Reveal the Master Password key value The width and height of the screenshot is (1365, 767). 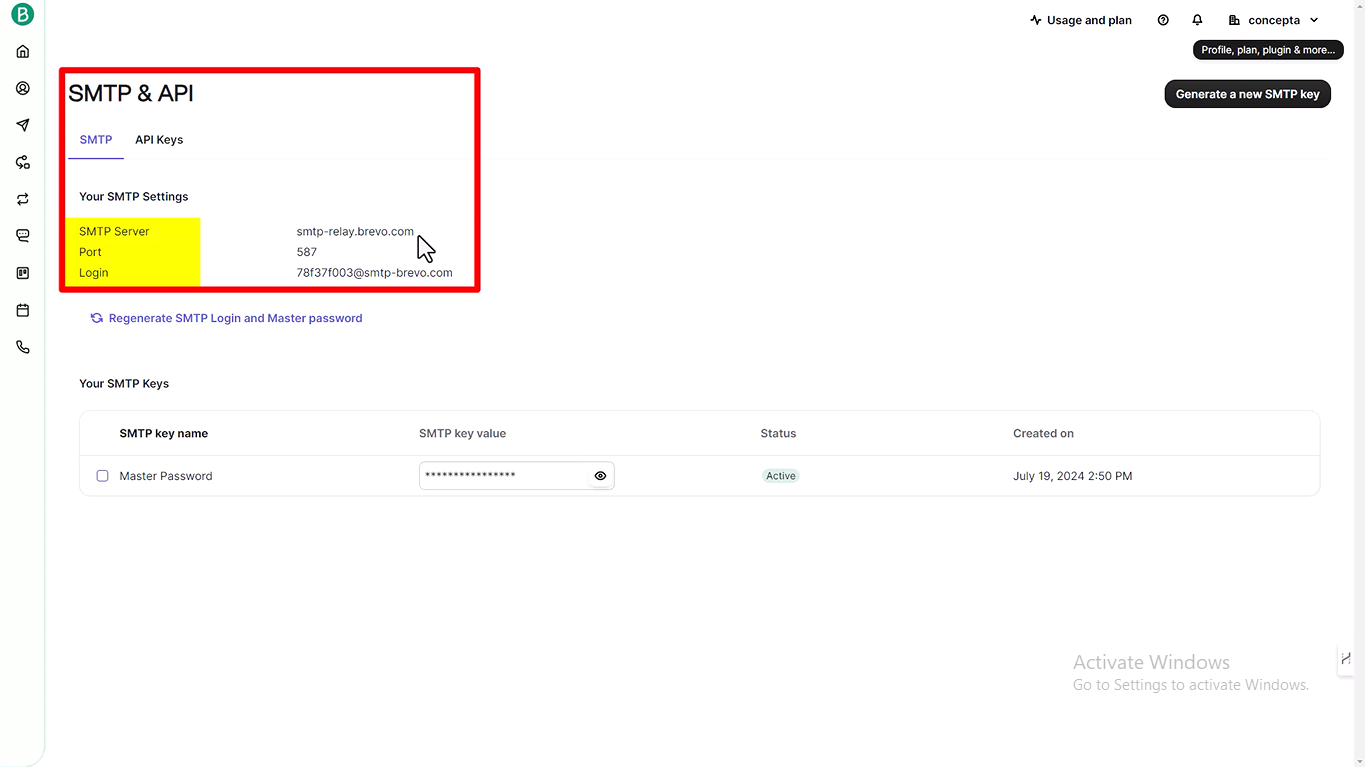coord(600,476)
